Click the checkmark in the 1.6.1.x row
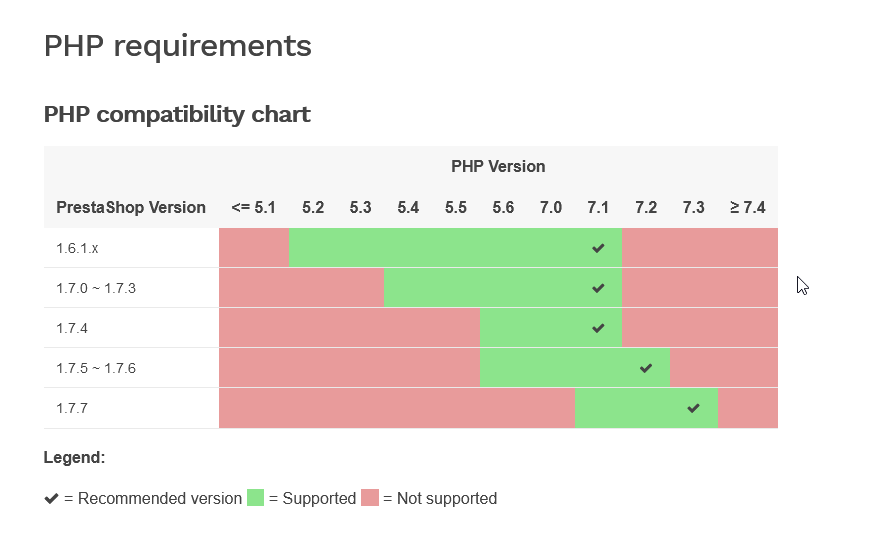The width and height of the screenshot is (887, 534). 598,248
